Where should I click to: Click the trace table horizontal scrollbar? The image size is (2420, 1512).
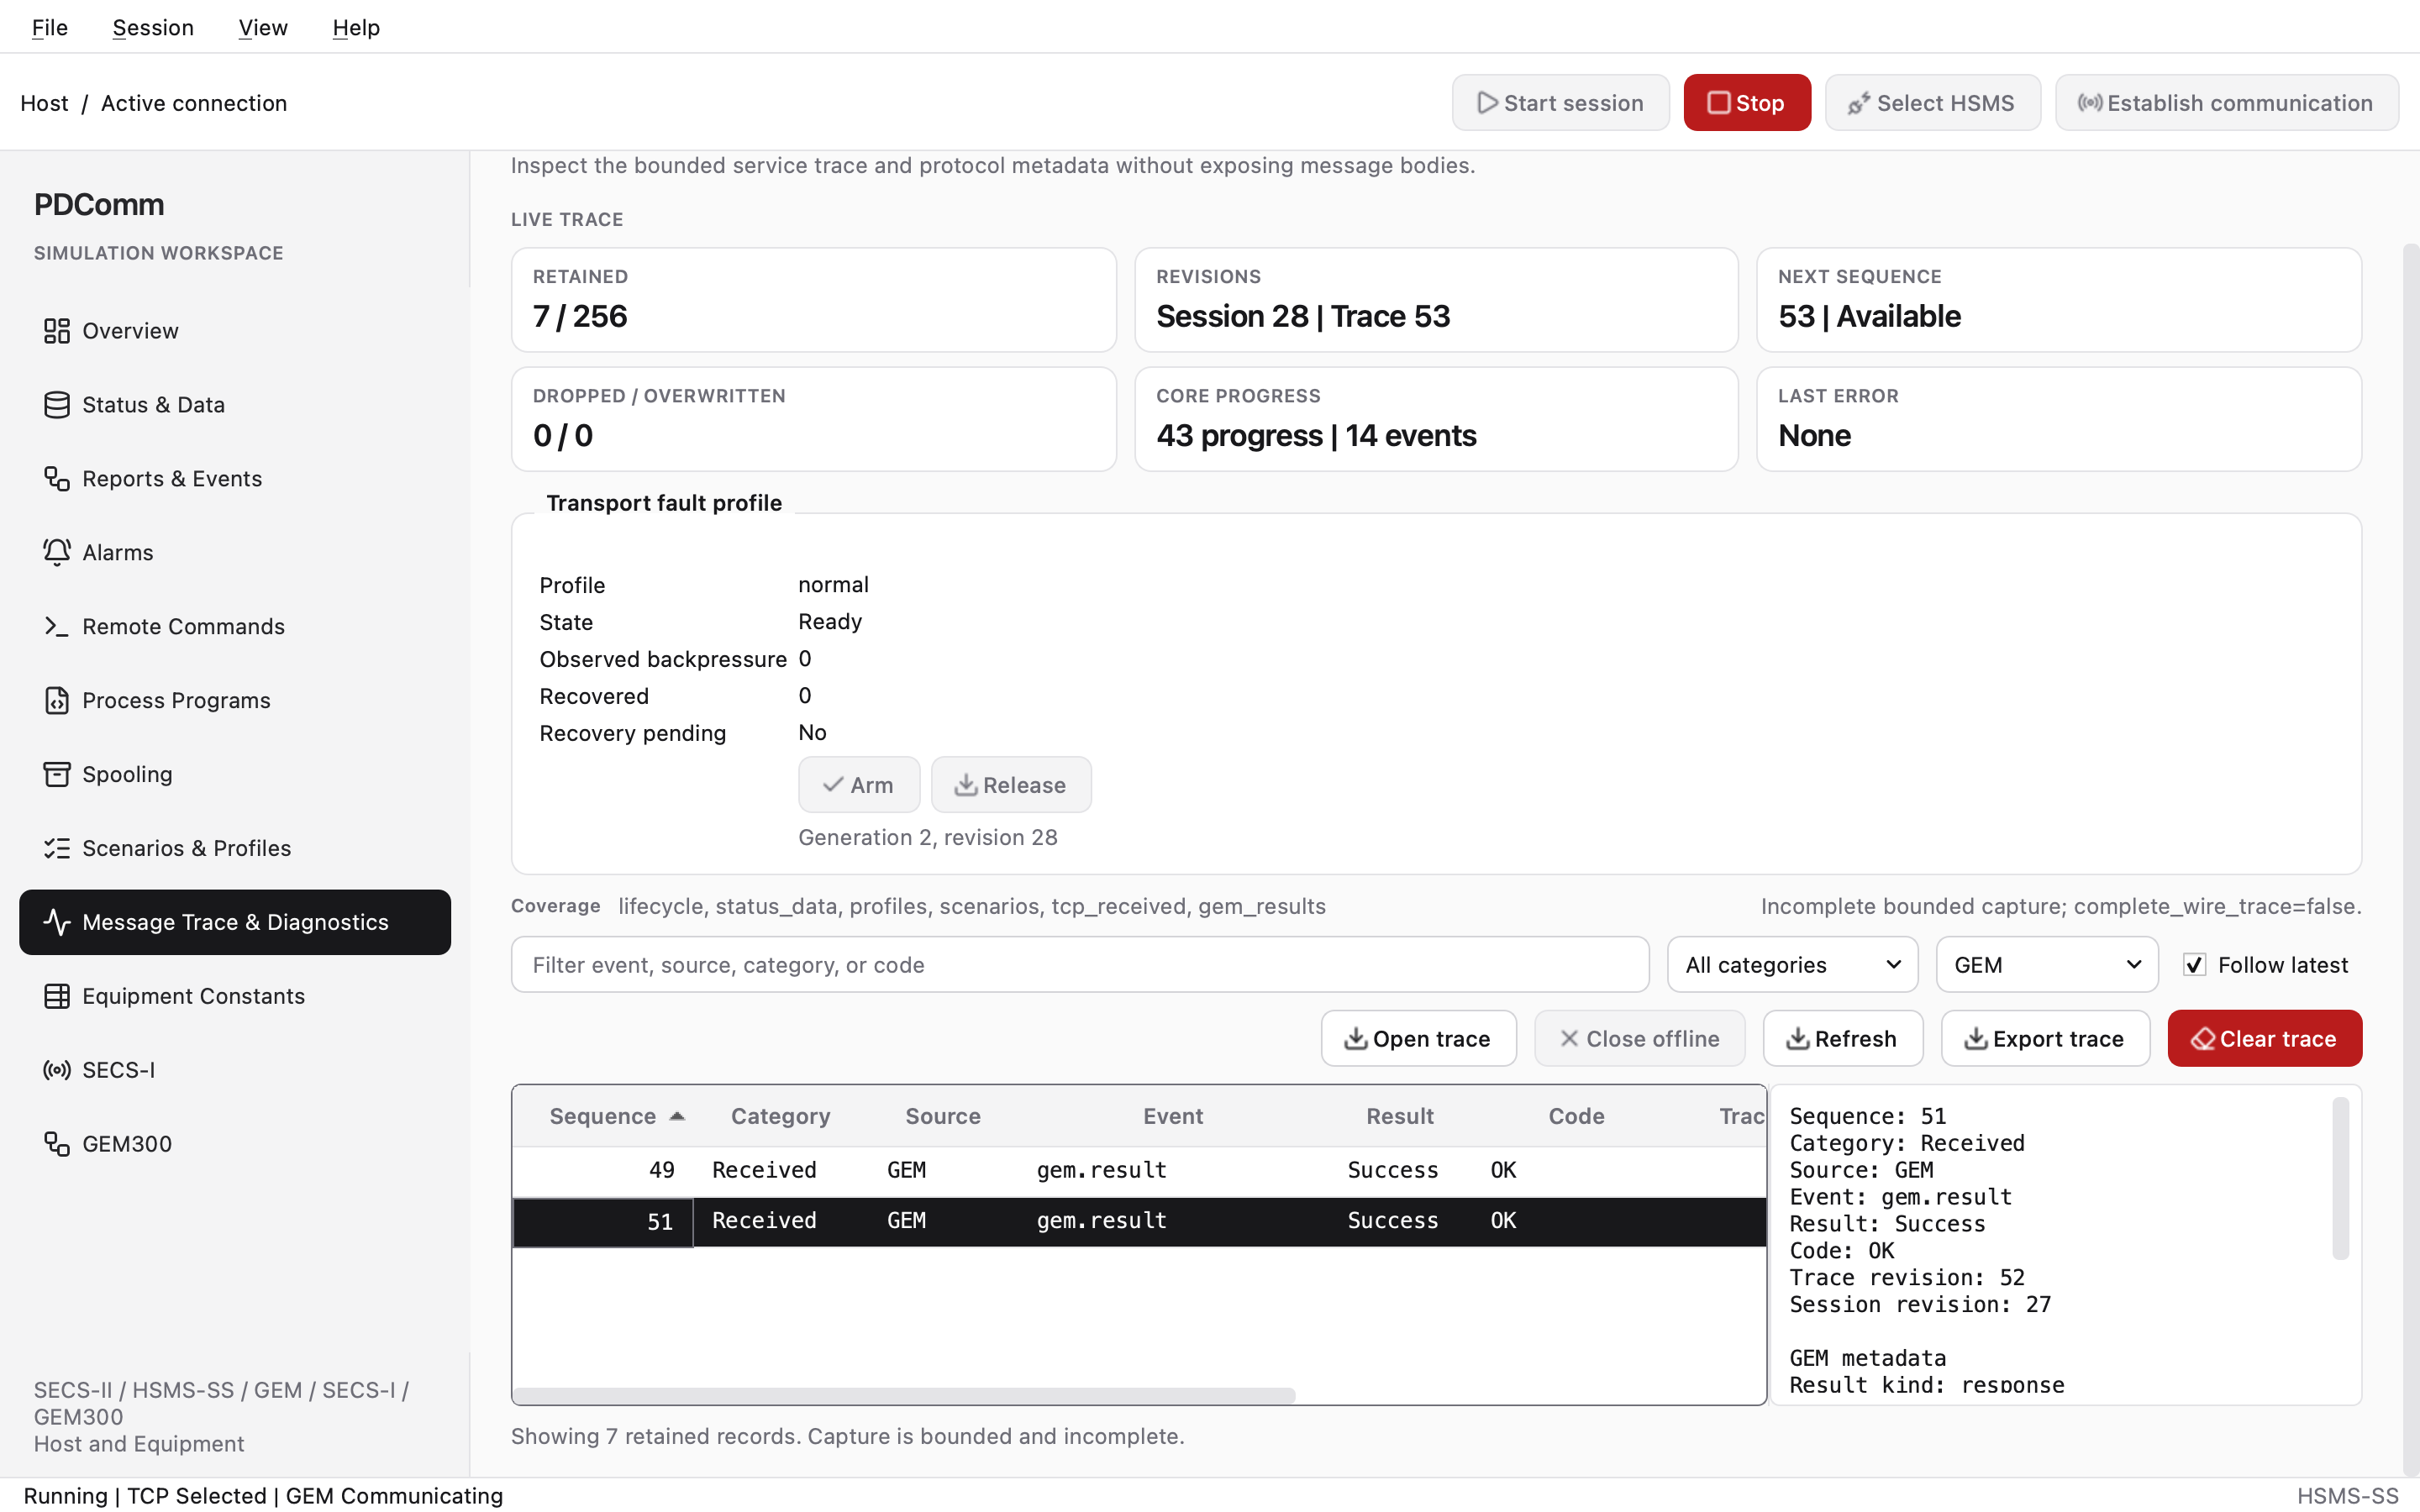[x=905, y=1395]
